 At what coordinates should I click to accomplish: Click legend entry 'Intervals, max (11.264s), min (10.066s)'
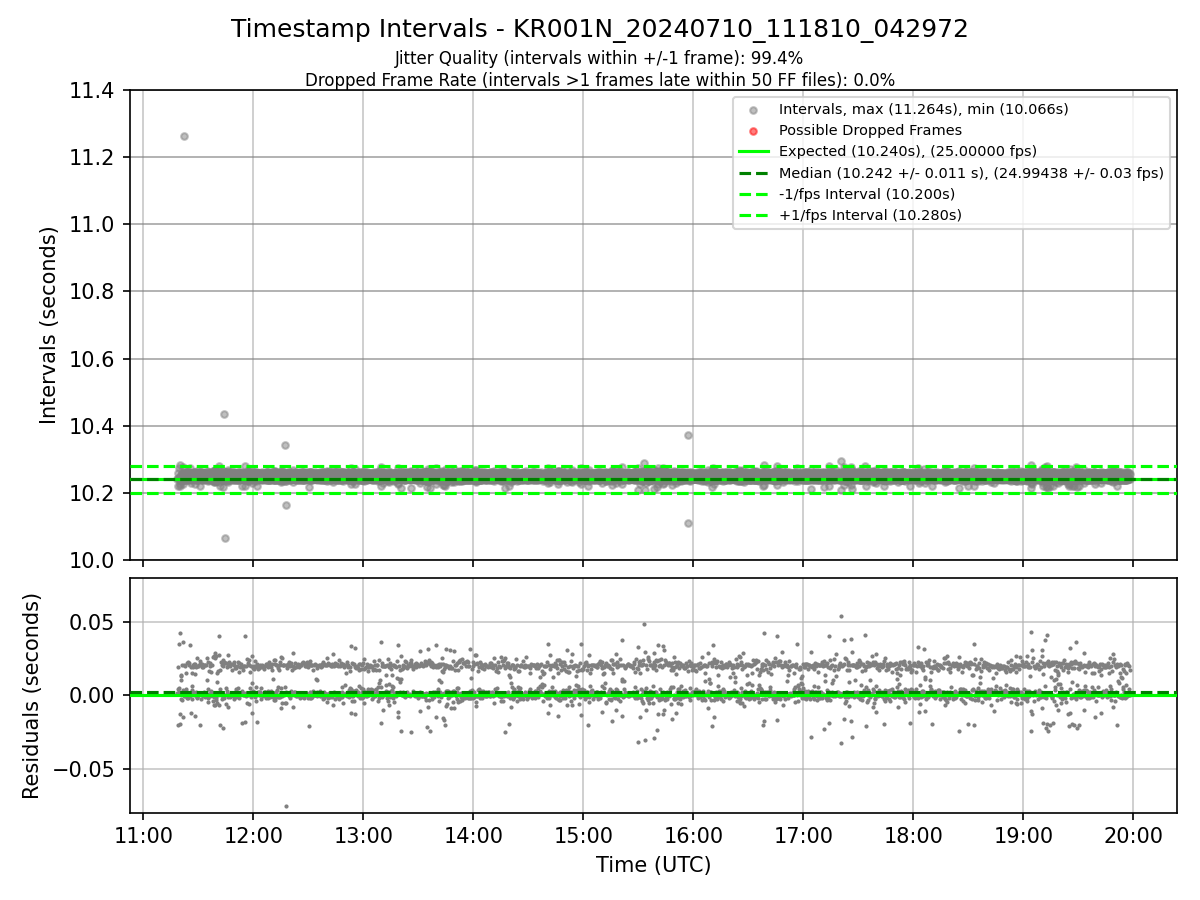coord(924,109)
